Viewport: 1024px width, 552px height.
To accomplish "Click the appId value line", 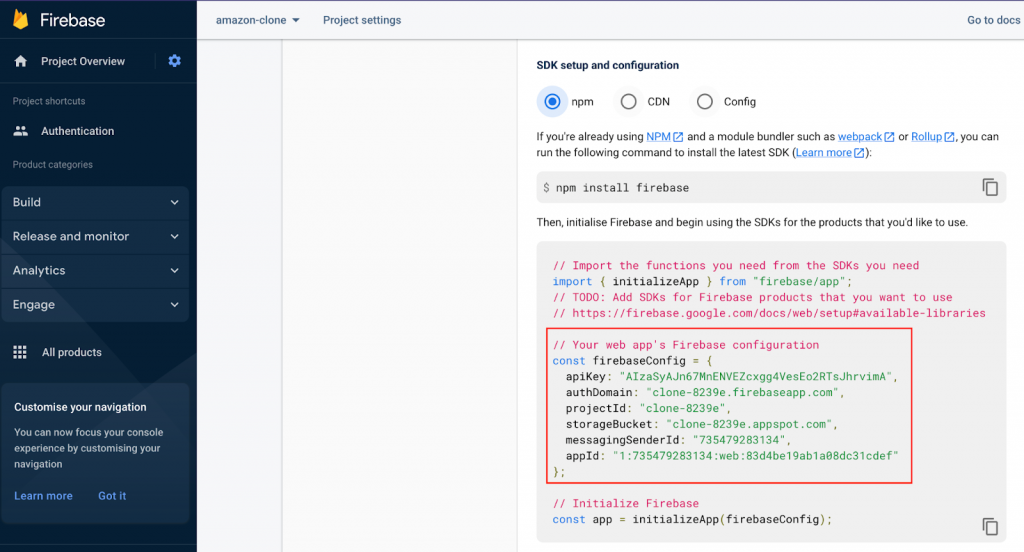I will tap(732, 456).
